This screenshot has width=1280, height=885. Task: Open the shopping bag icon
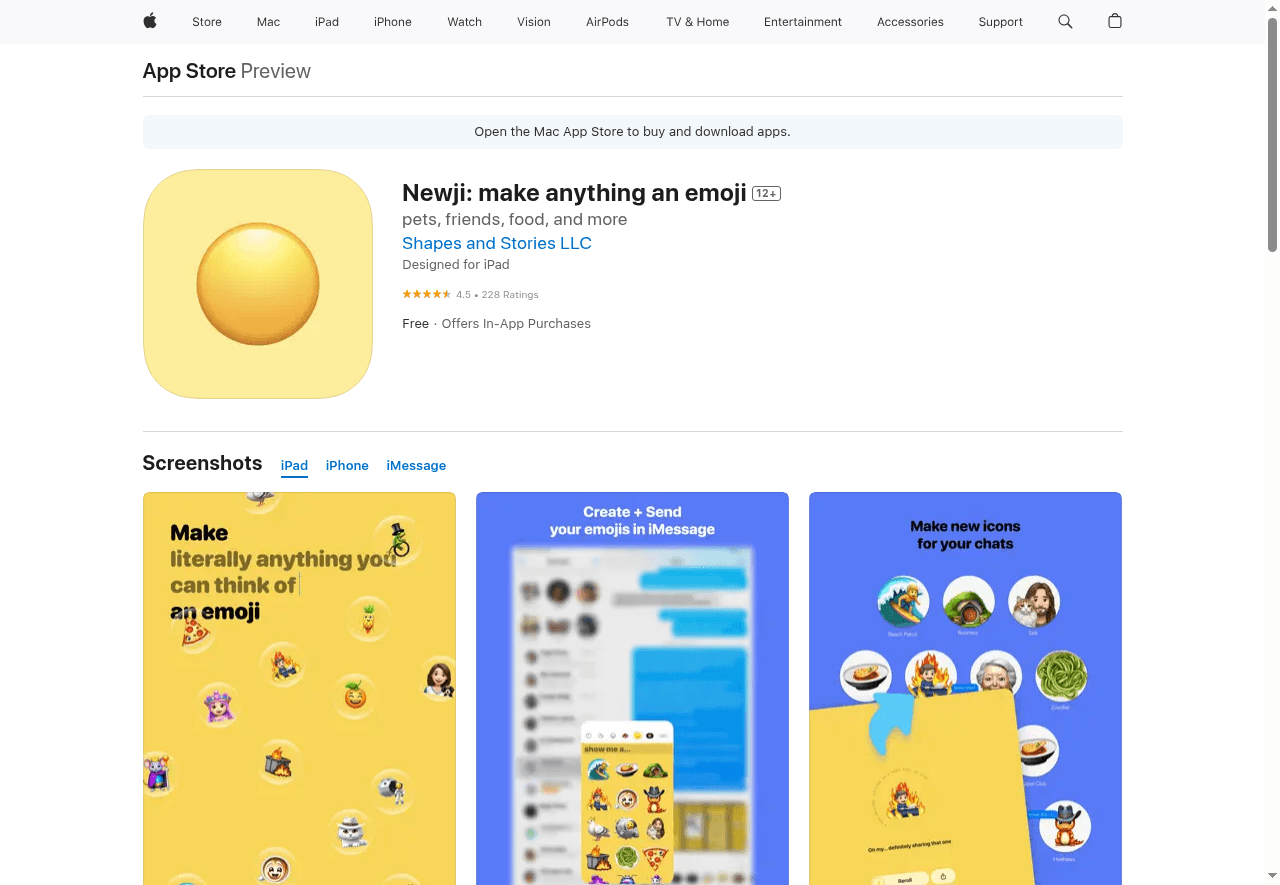pos(1115,21)
